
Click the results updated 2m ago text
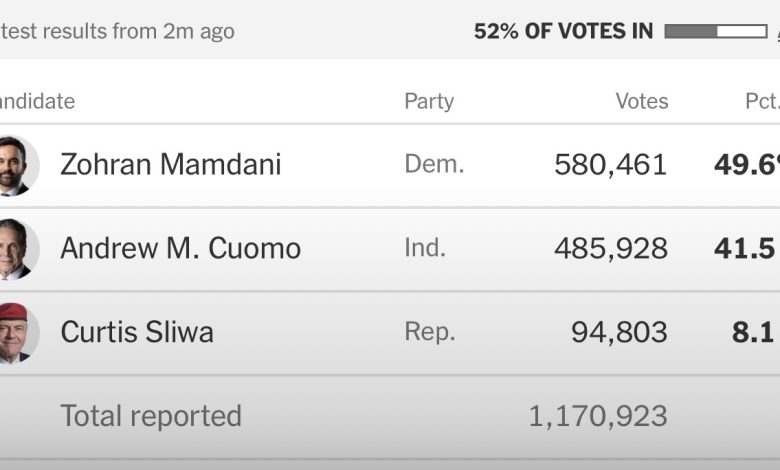(x=117, y=31)
